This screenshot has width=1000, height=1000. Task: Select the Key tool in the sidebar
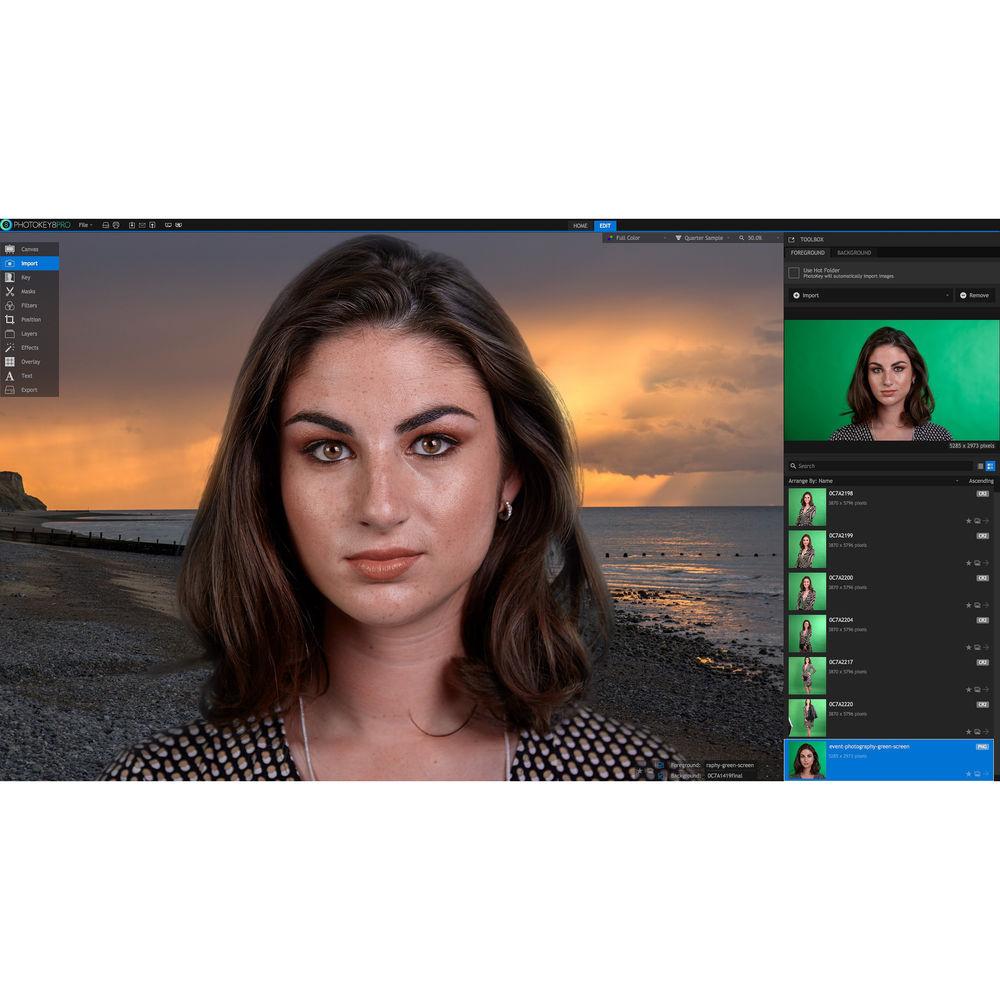[26, 277]
